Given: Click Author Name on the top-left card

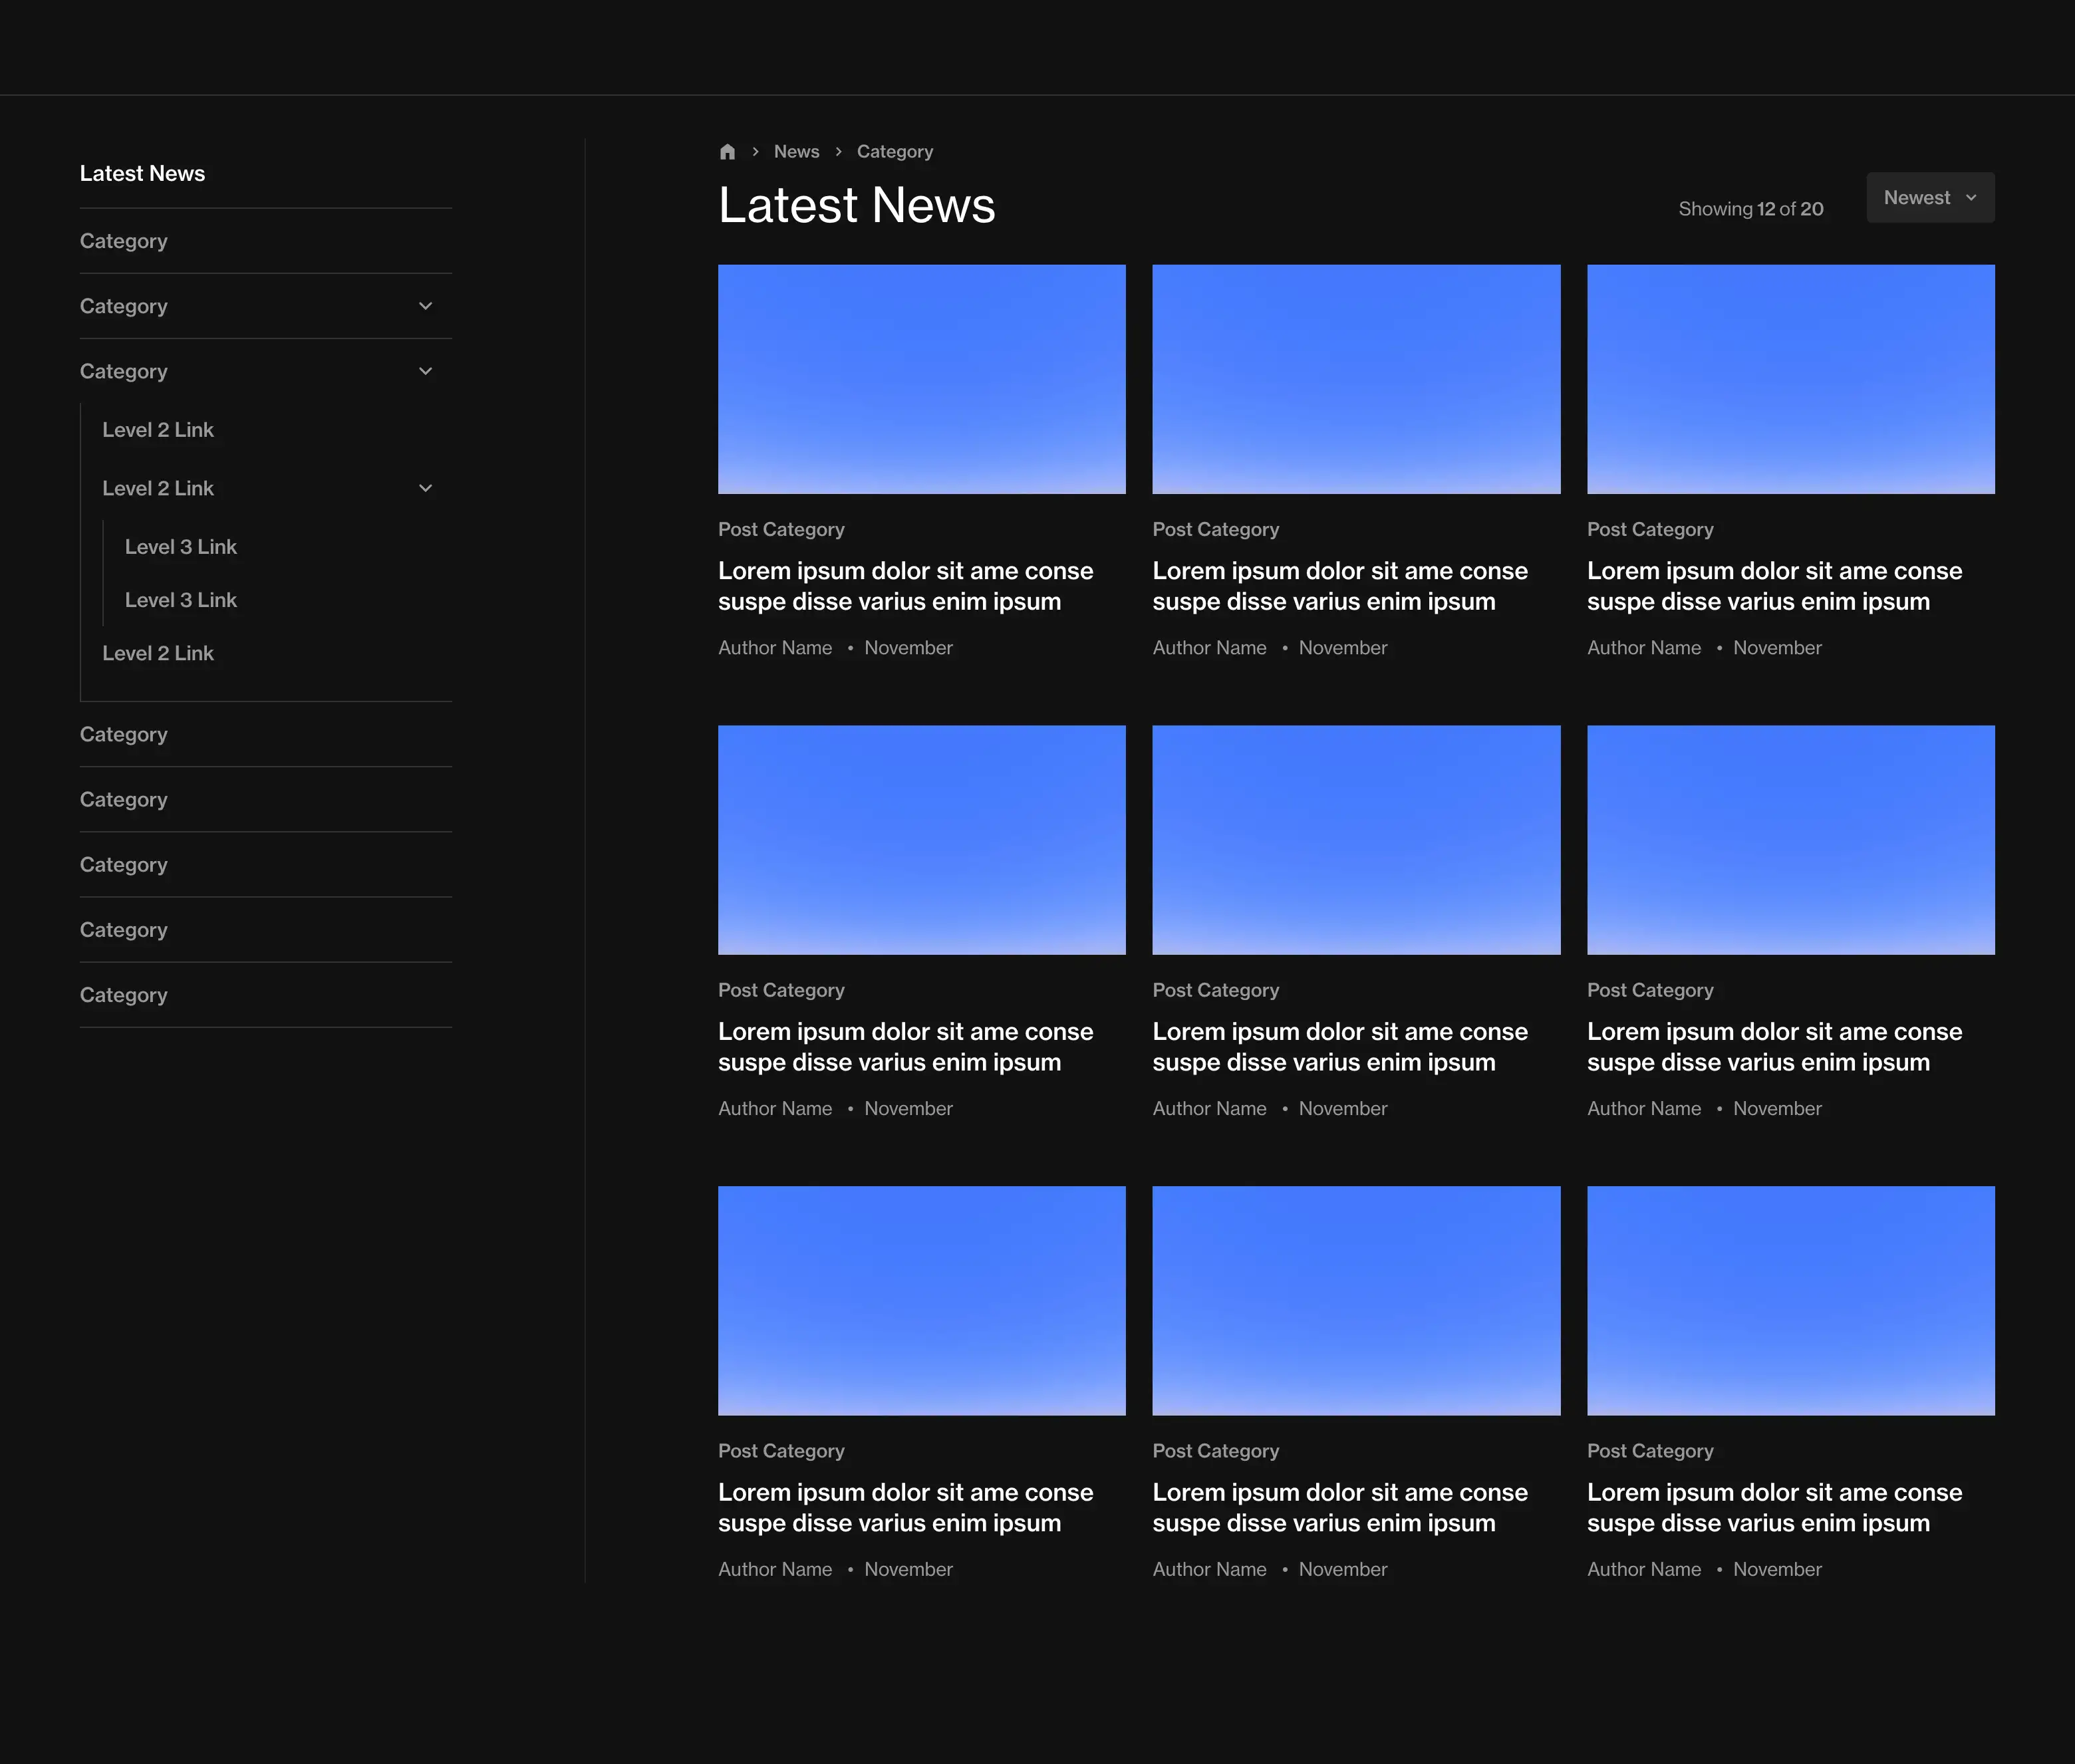Looking at the screenshot, I should [775, 648].
